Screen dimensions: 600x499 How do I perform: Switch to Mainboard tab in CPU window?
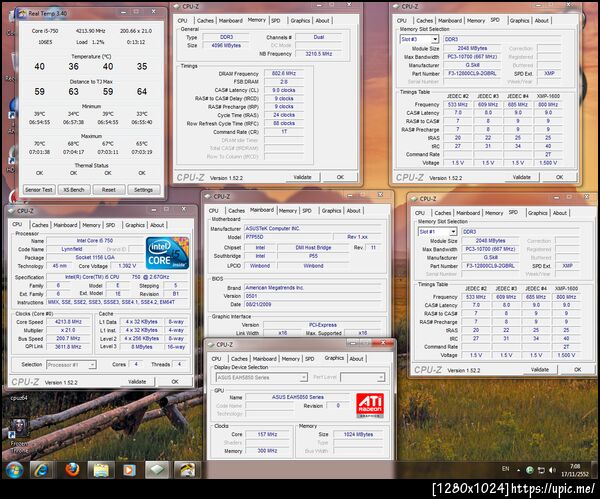coord(65,225)
